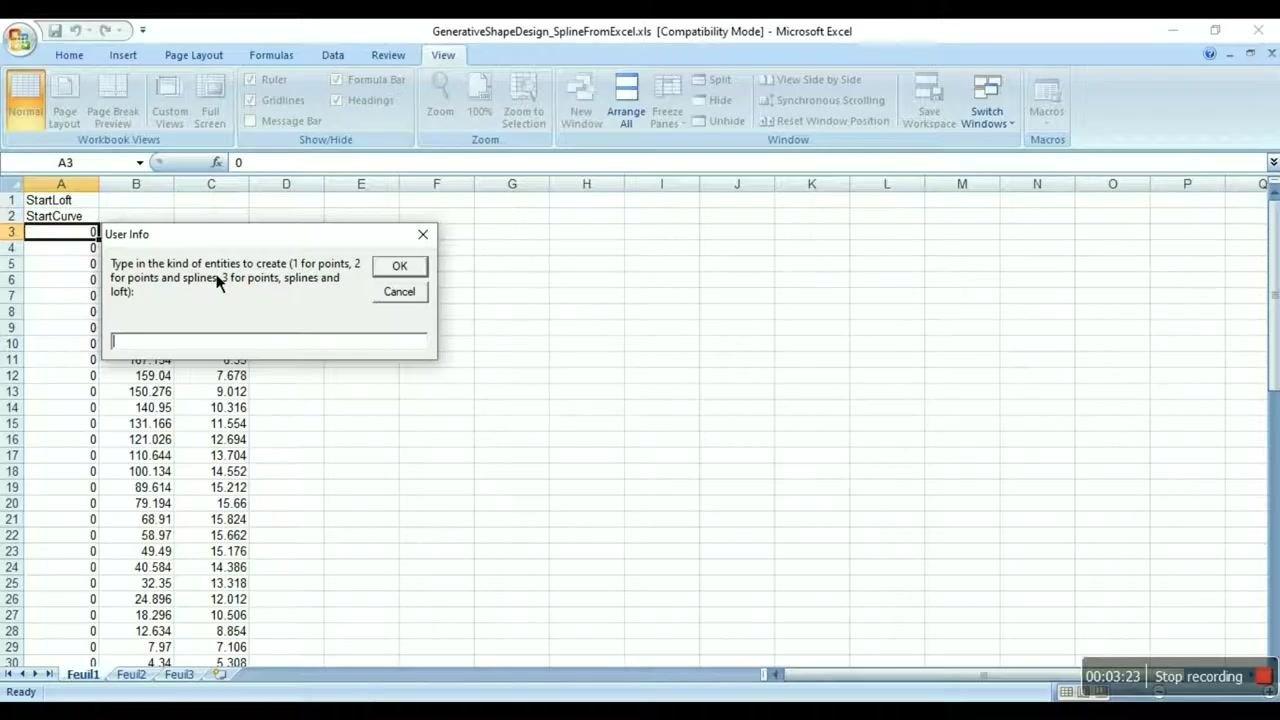Toggle the Message Bar checkbox

251,121
